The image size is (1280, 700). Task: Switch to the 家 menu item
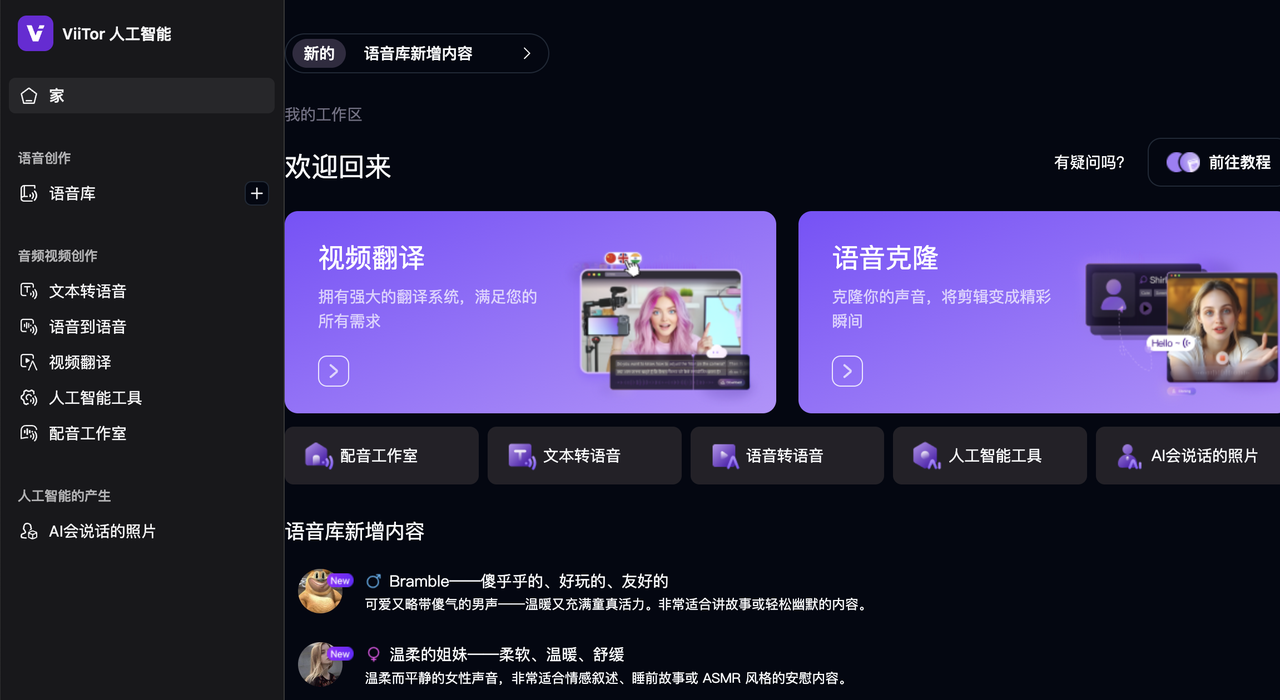coord(56,95)
